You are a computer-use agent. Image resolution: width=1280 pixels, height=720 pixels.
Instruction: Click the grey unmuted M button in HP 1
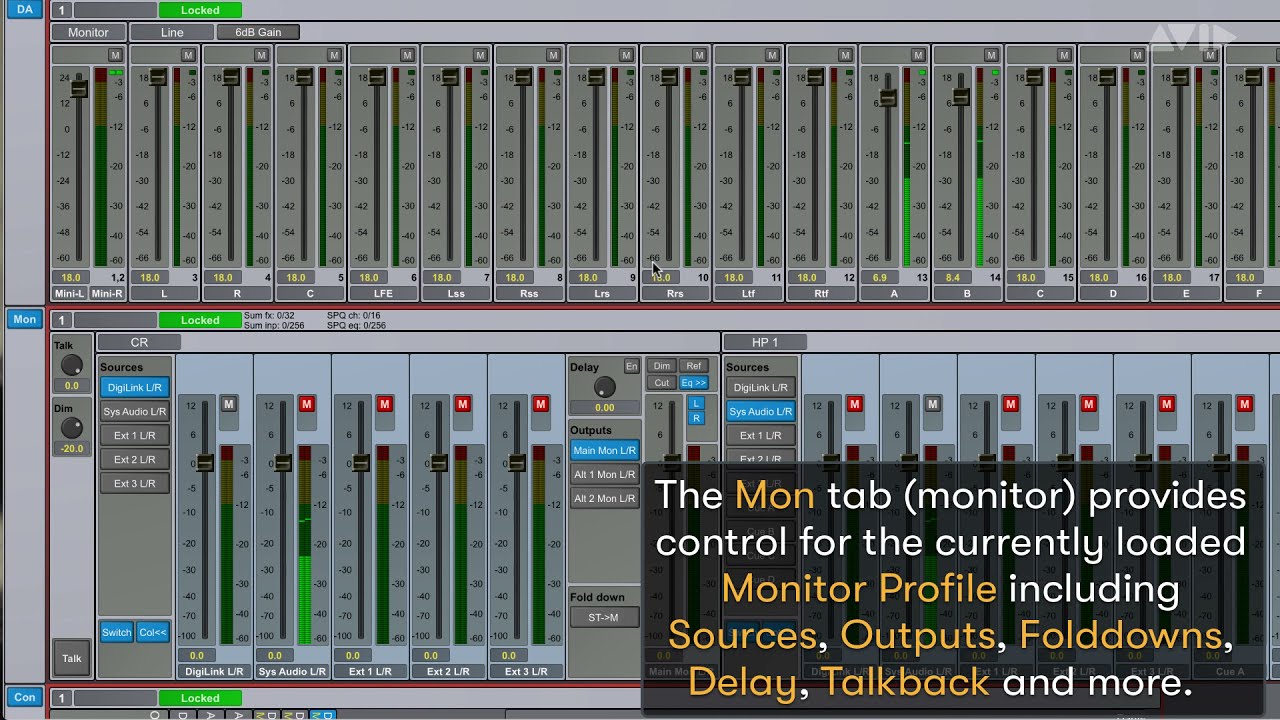933,404
